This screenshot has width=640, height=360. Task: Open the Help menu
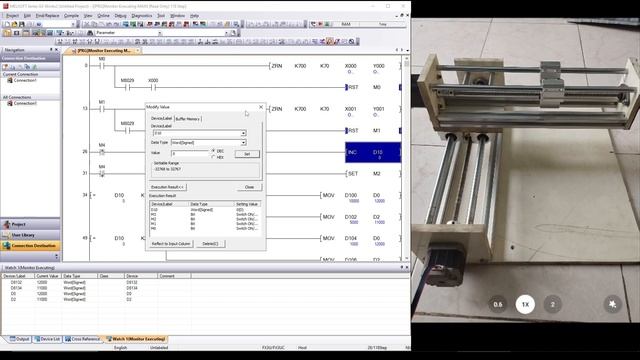point(194,16)
